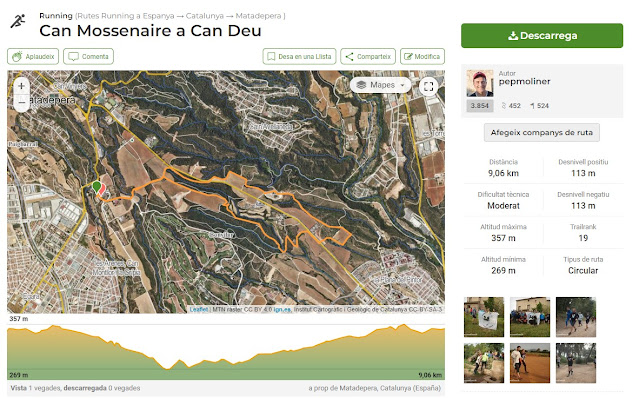This screenshot has height=398, width=639.
Task: Zoom out with the map minus button
Action: pyautogui.click(x=22, y=102)
